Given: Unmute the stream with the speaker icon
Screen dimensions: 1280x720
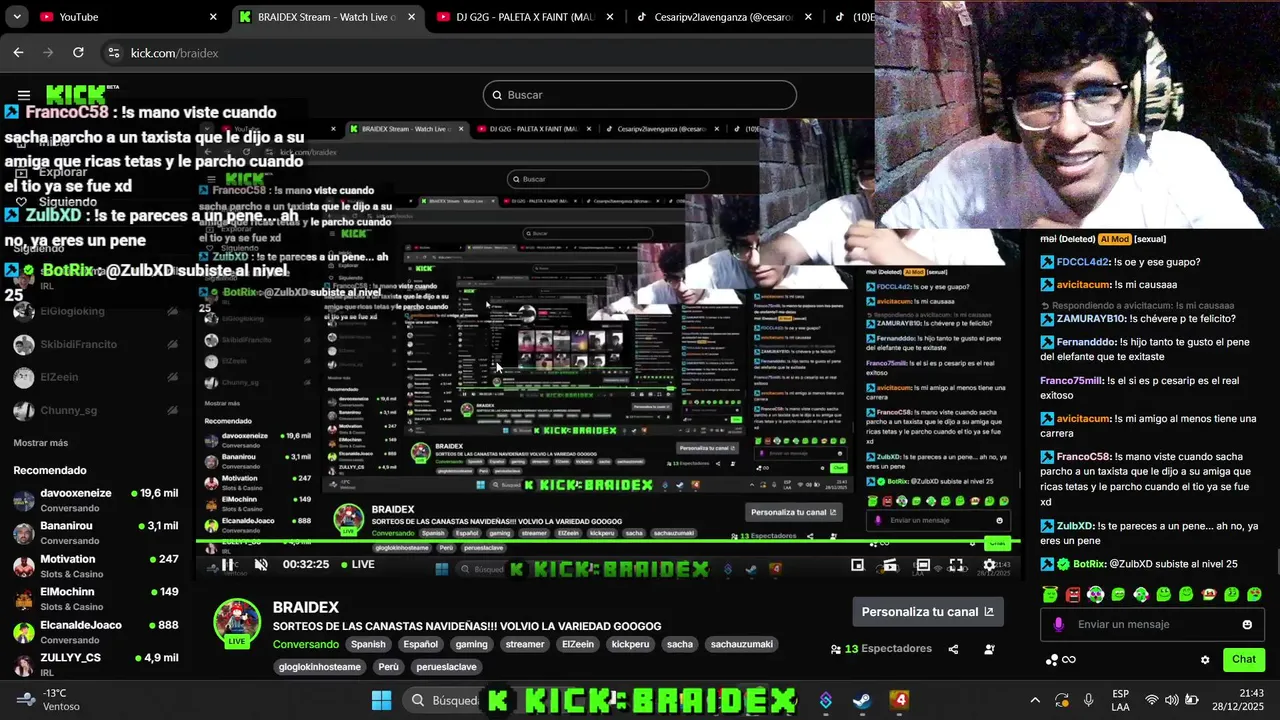Looking at the screenshot, I should (x=261, y=565).
